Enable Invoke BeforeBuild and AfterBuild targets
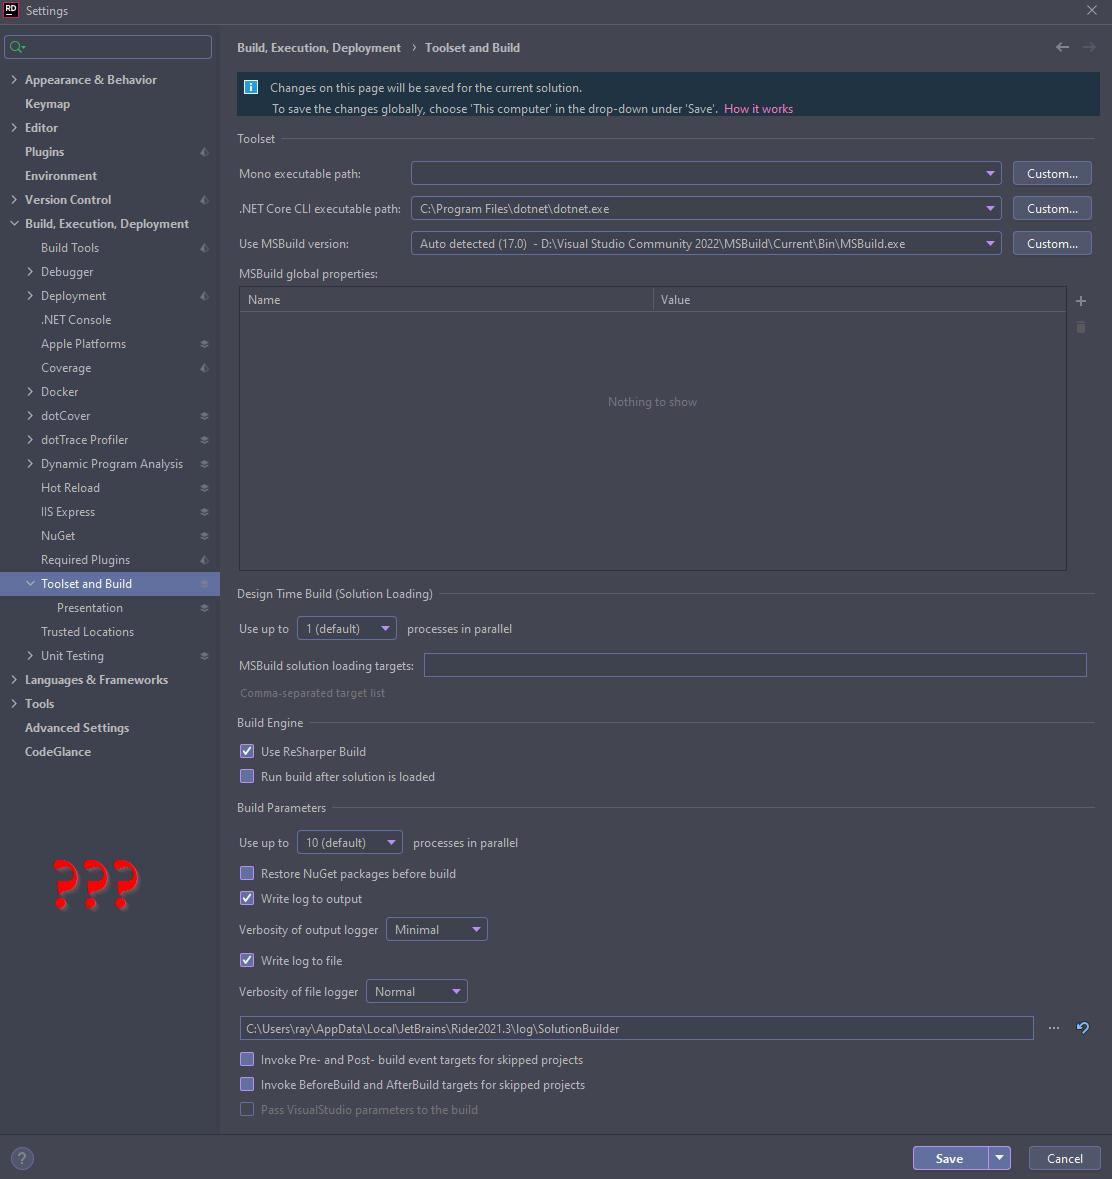Screen dimensions: 1112x1179 coord(247,1084)
